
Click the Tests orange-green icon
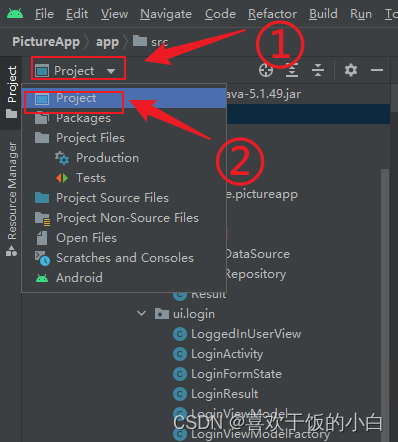point(62,178)
